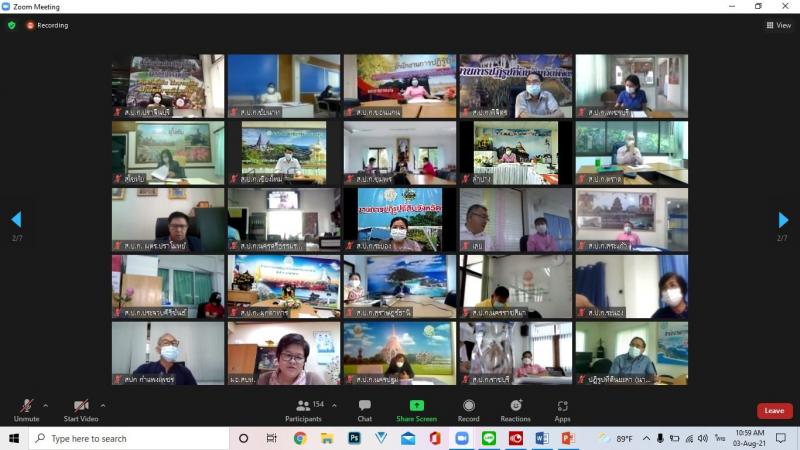This screenshot has height=450, width=800.
Task: Select the ส.ป.ก.ตราด participant video
Action: pyautogui.click(x=632, y=153)
